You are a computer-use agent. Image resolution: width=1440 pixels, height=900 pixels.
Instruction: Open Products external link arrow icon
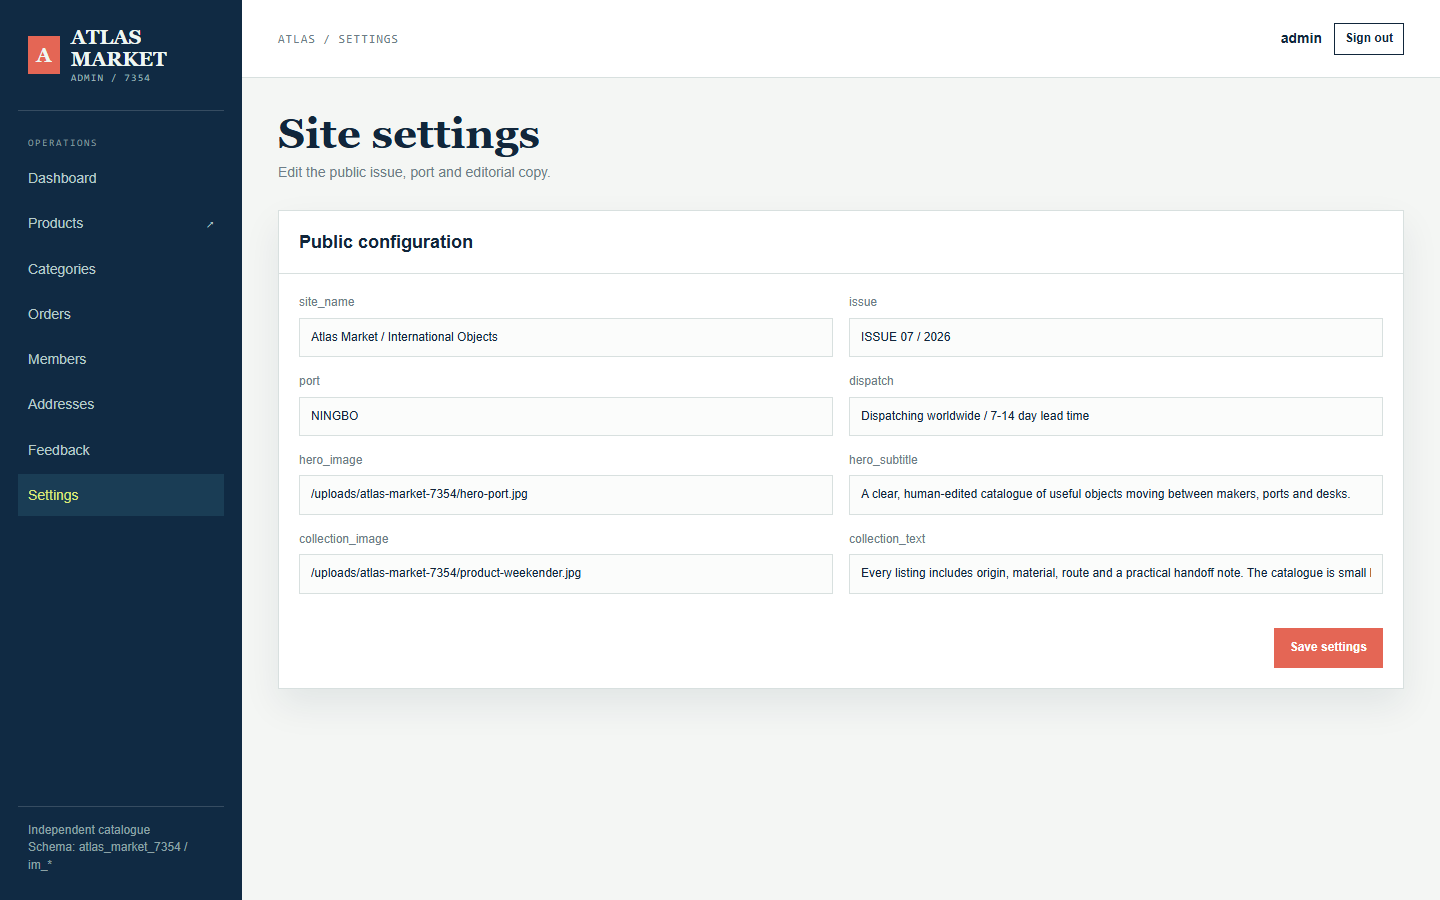coord(210,224)
